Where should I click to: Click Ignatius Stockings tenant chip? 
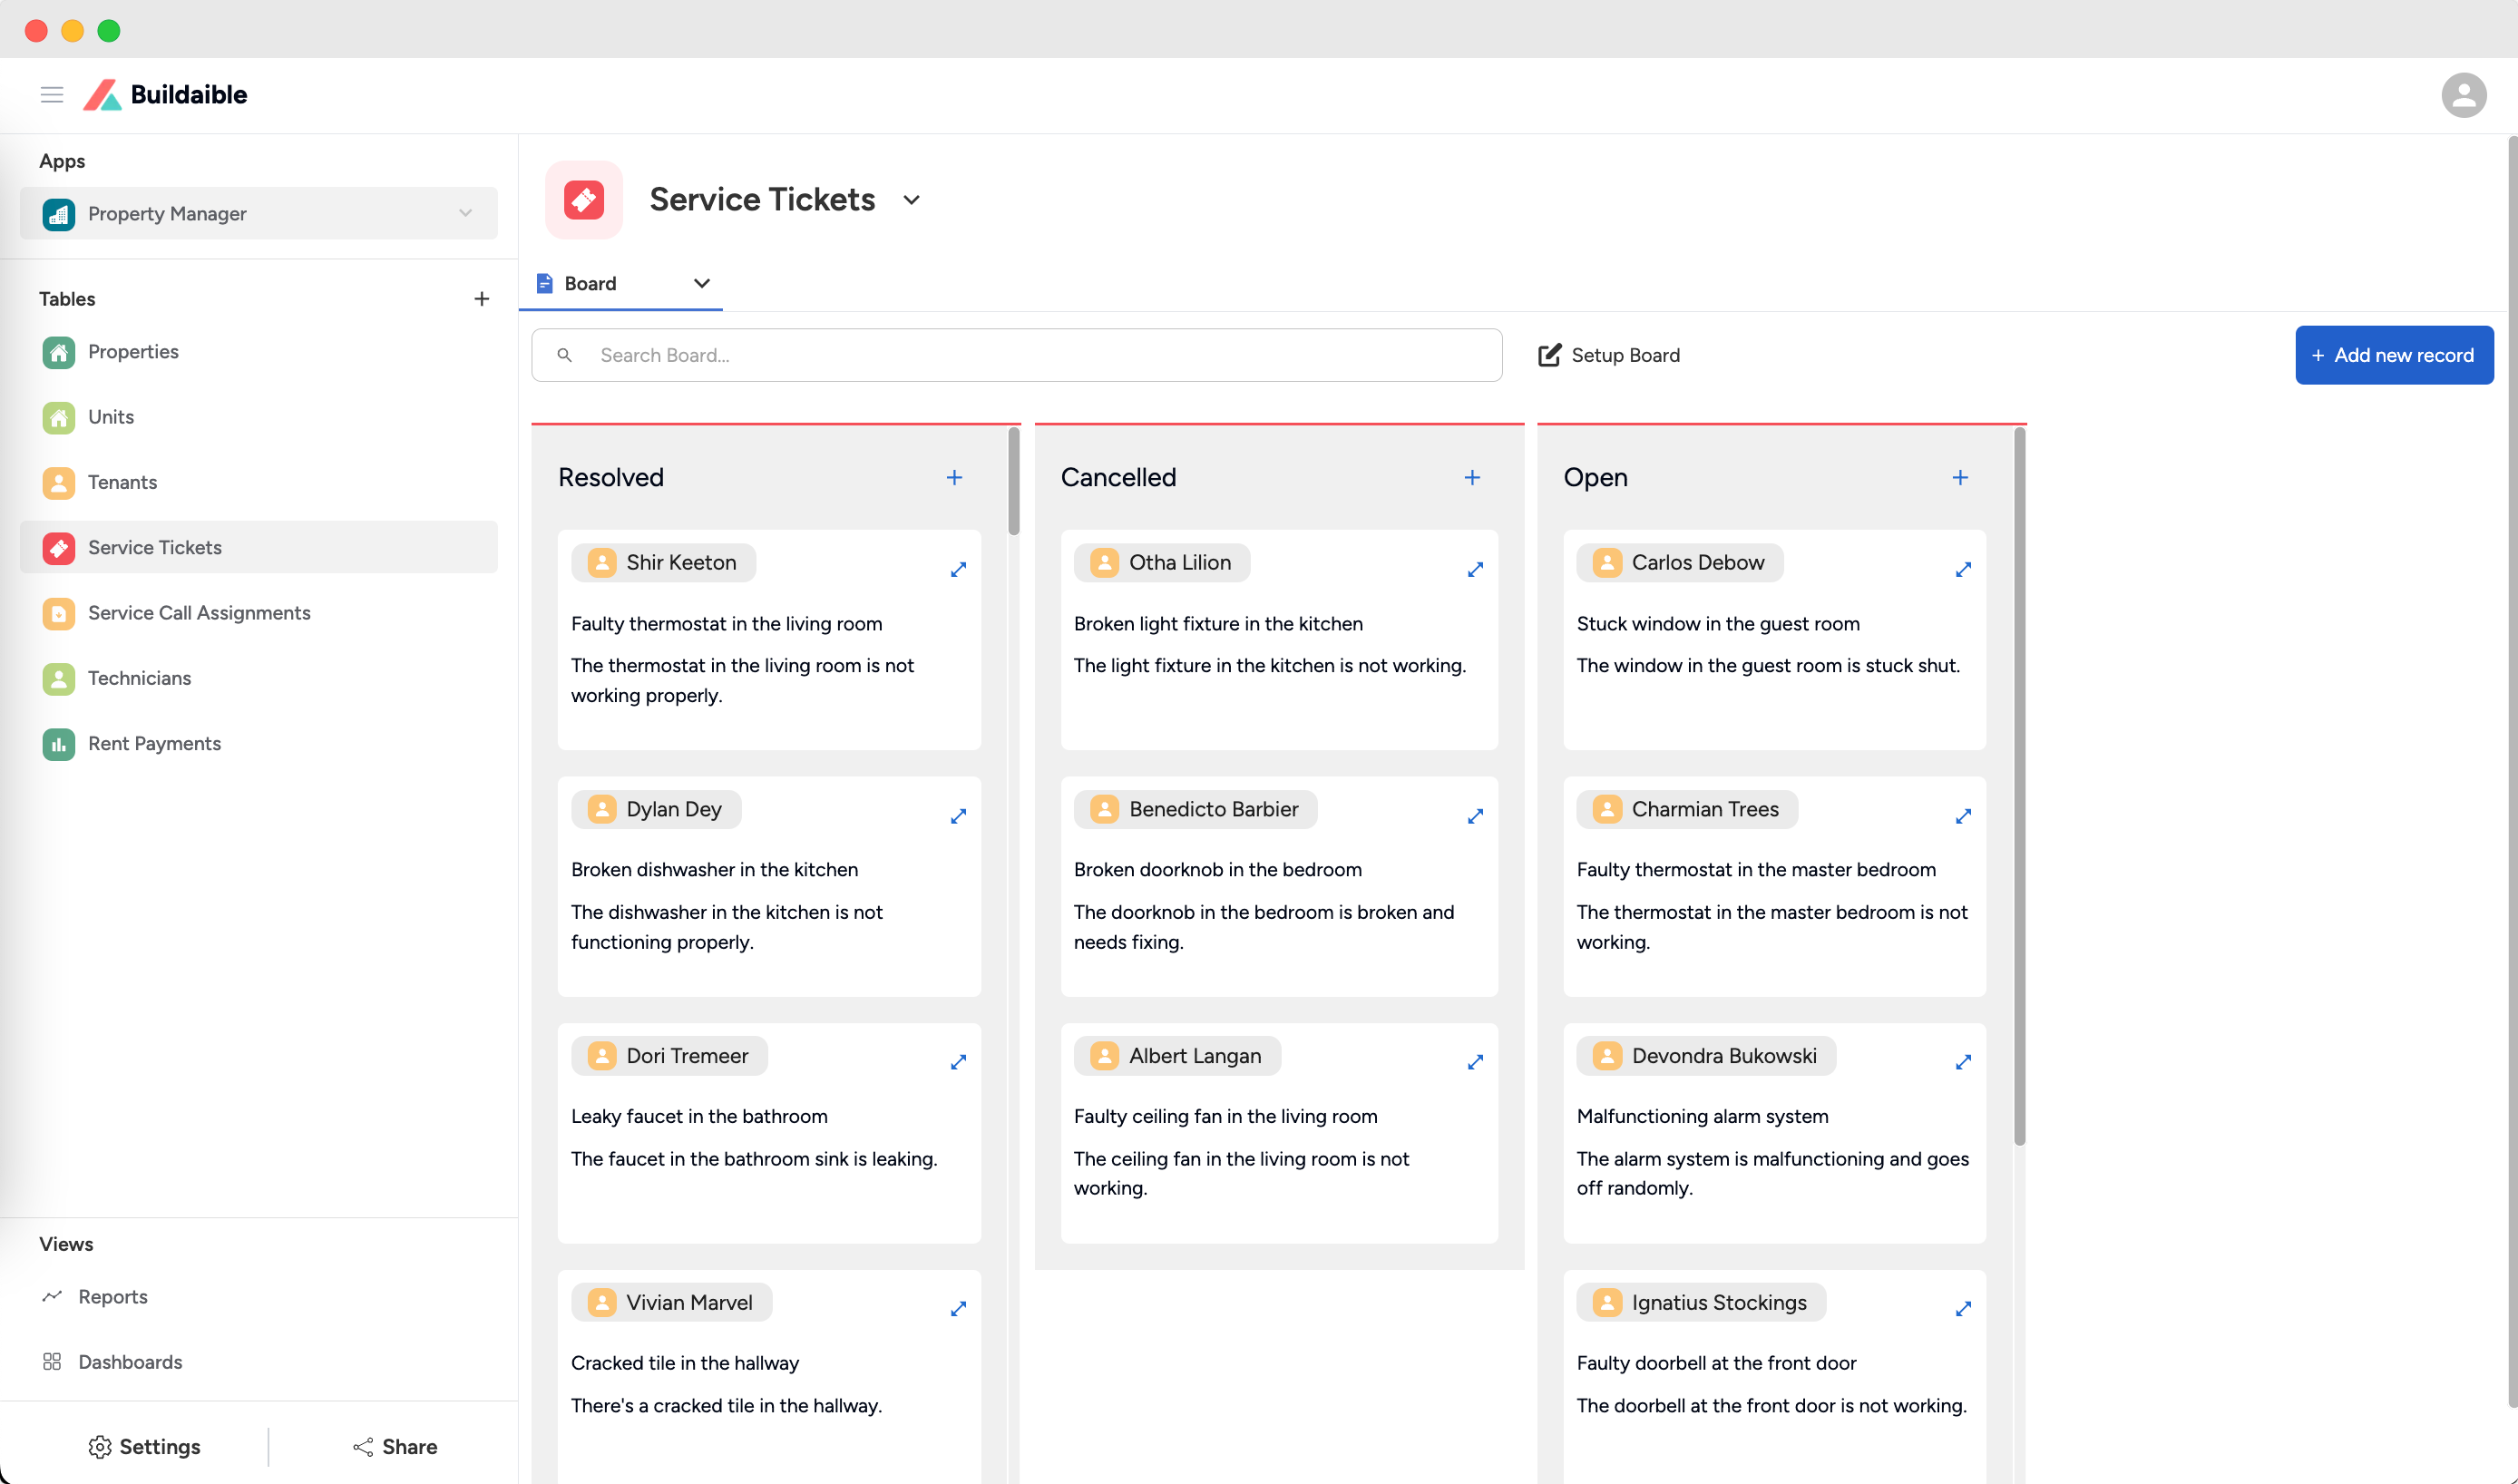point(1701,1302)
